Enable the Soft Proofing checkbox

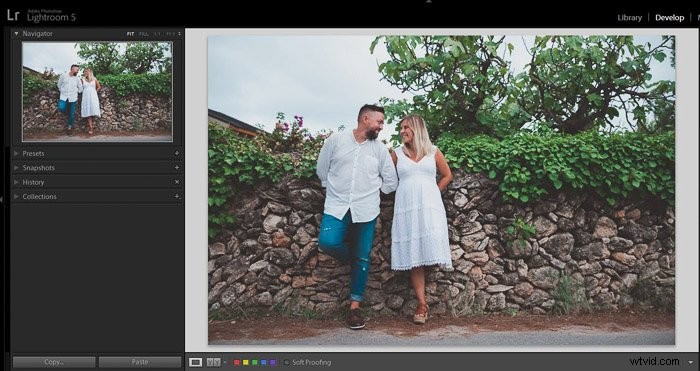coord(287,363)
